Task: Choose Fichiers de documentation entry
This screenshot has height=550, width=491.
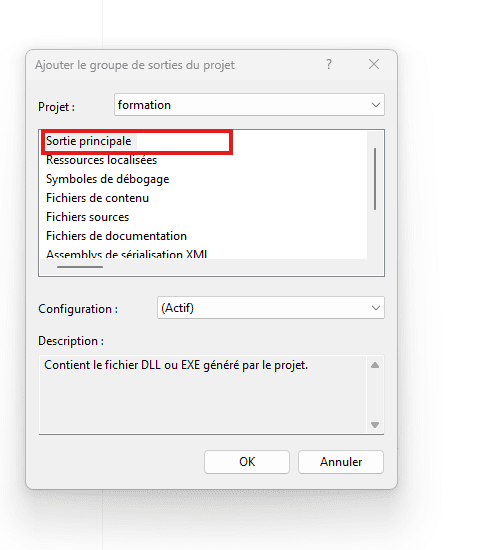Action: coord(116,236)
